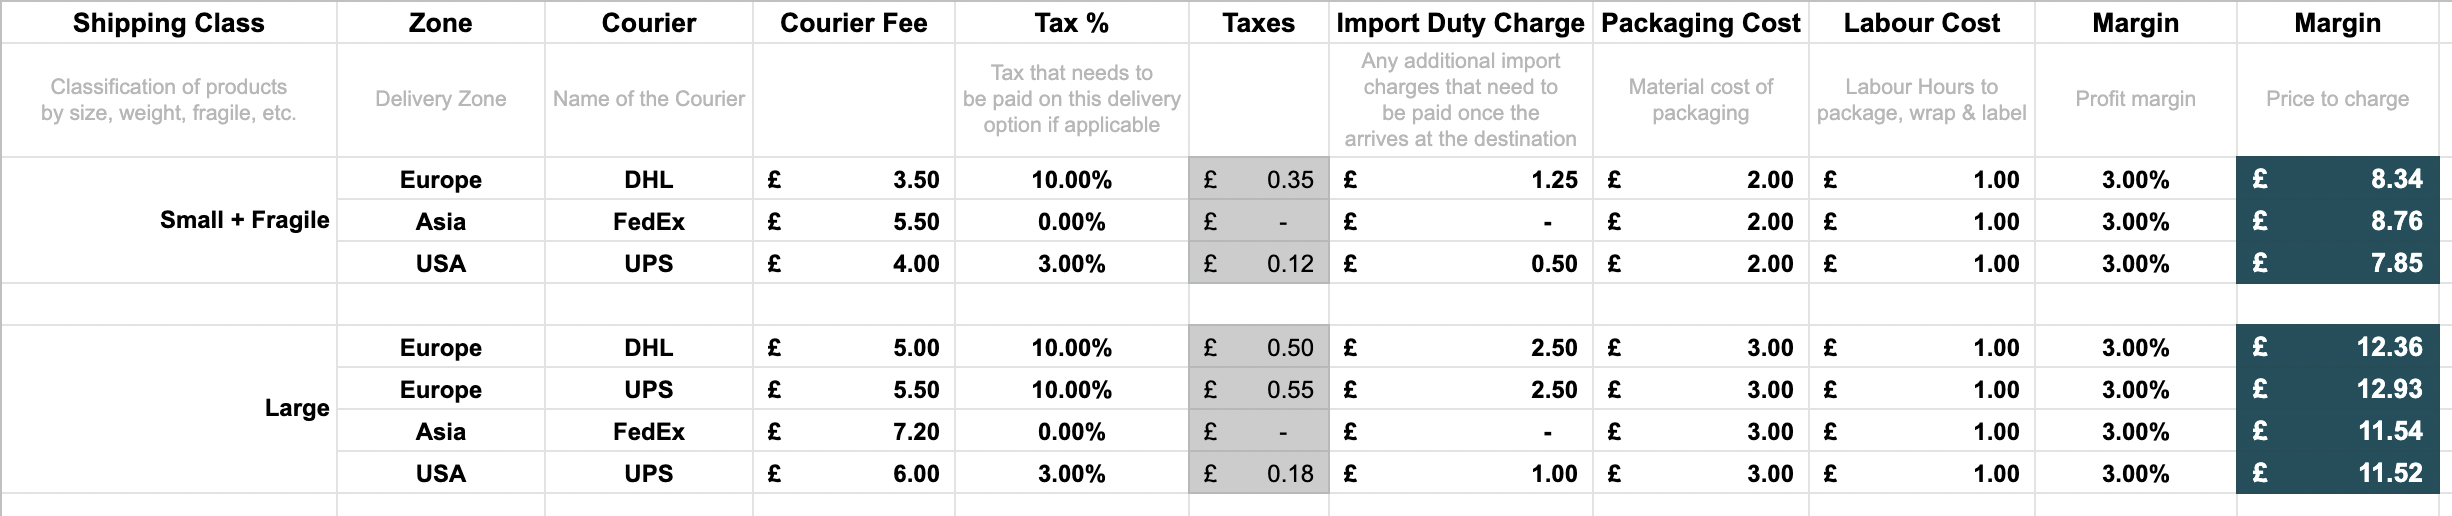This screenshot has width=2452, height=516.
Task: Select the grey £0.35 taxes cell
Action: tap(1258, 180)
